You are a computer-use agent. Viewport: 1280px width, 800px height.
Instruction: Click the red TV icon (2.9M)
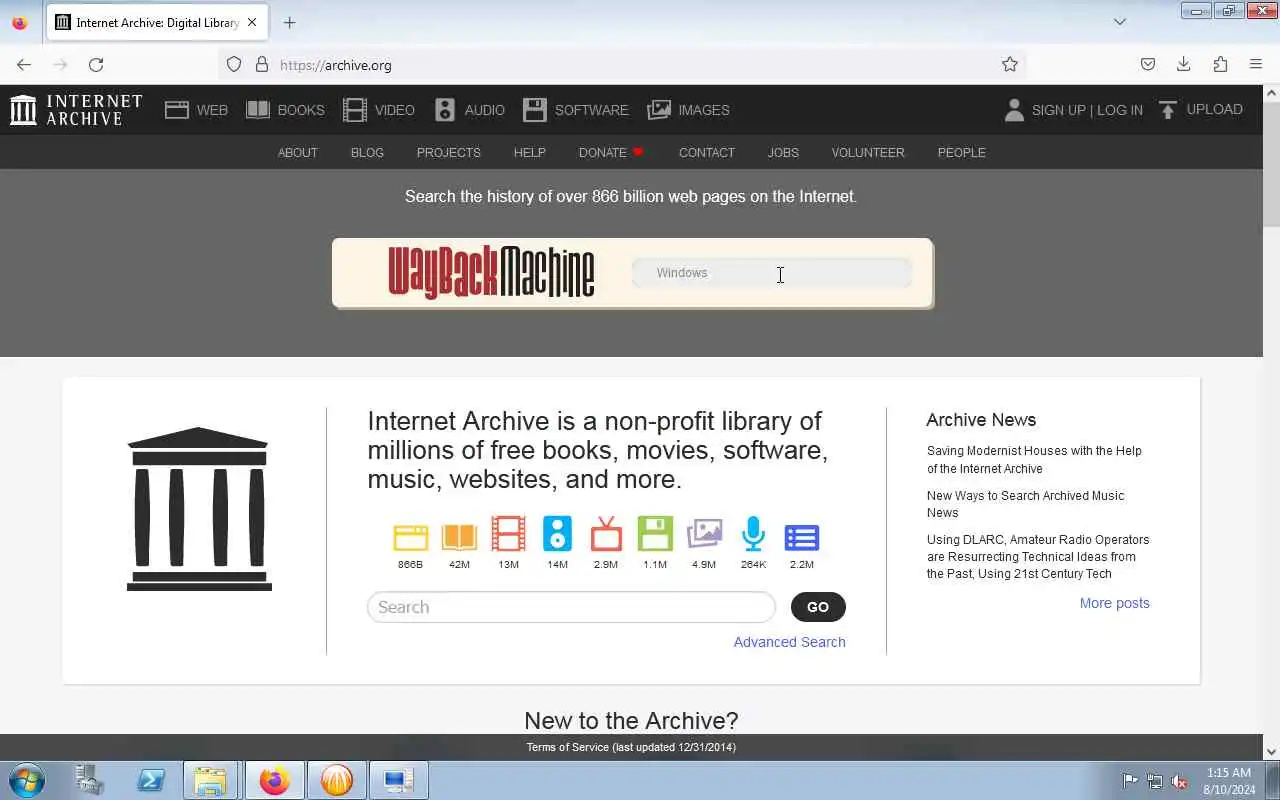click(606, 534)
